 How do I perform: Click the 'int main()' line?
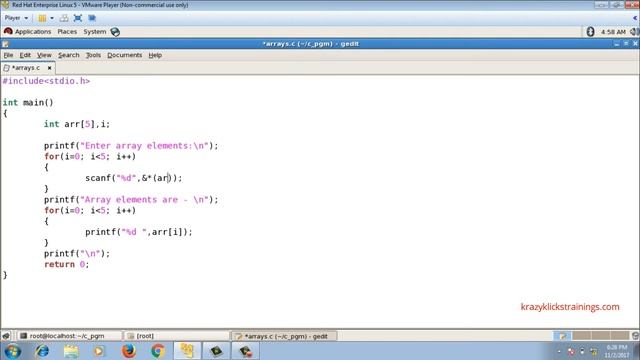28,102
